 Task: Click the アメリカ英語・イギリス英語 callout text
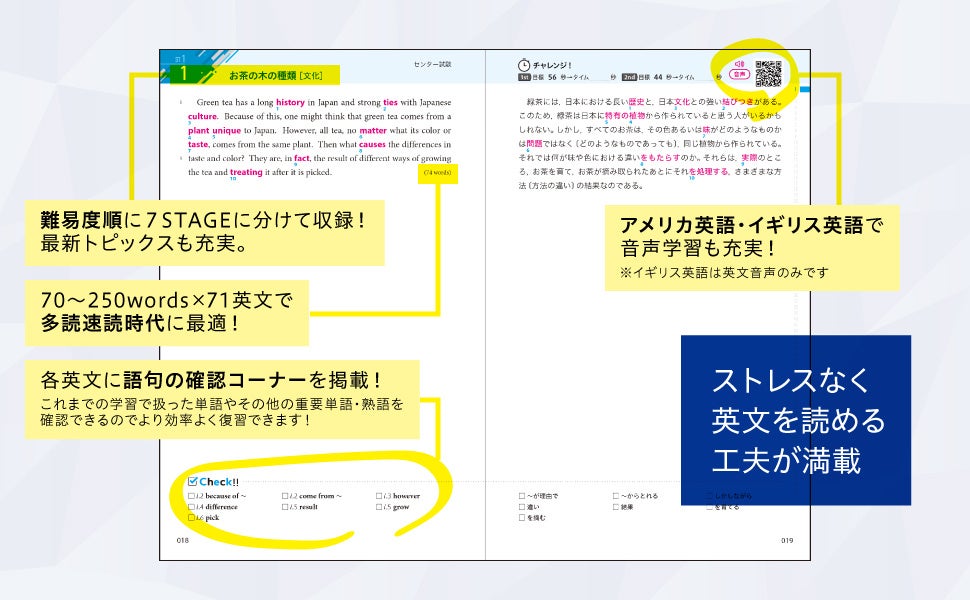pyautogui.click(x=752, y=236)
